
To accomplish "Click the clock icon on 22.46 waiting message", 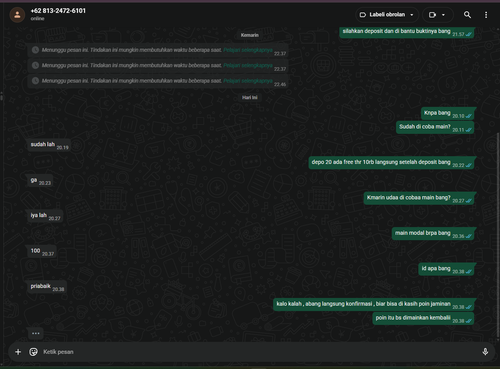I will (x=35, y=81).
